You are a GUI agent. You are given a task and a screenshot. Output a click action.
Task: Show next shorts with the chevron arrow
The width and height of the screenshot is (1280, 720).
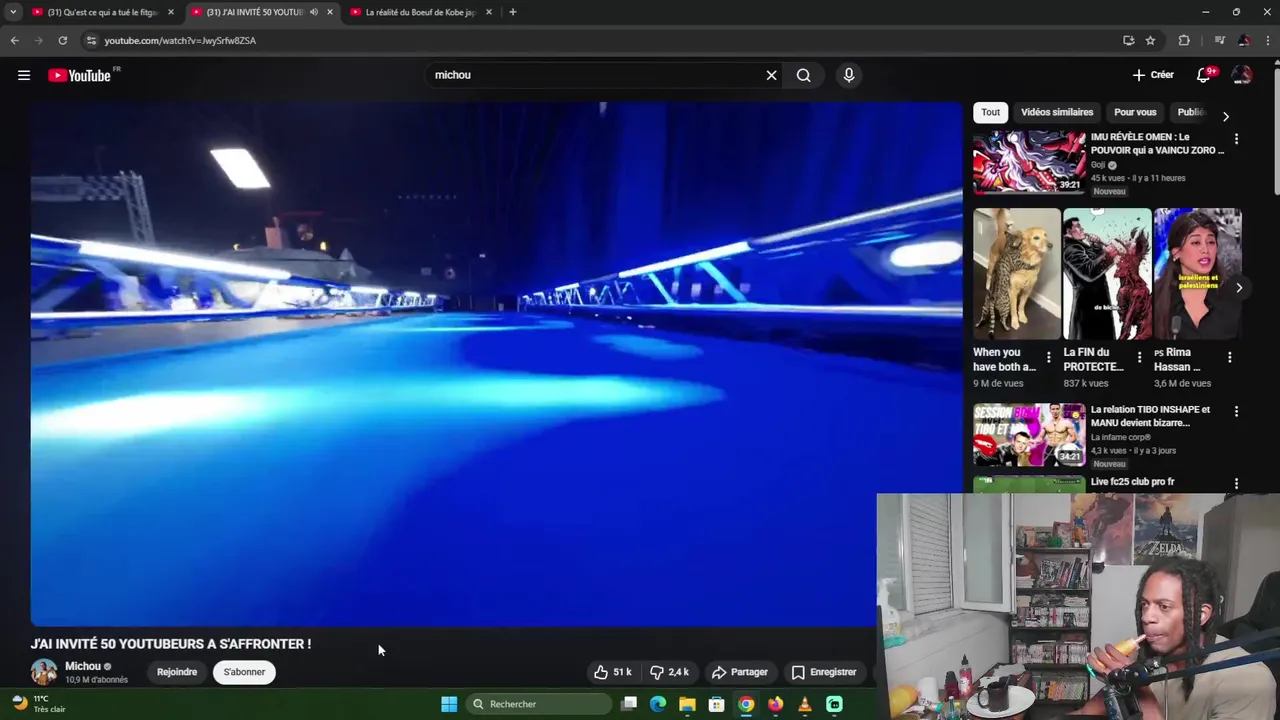click(x=1238, y=288)
